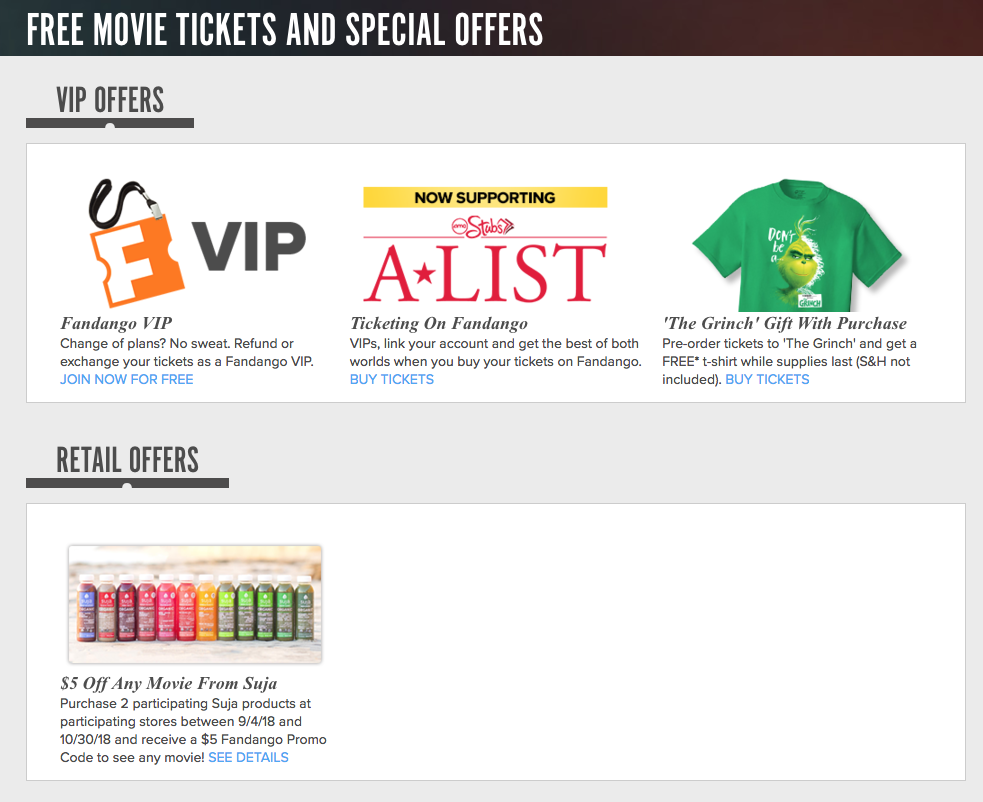Open the JOIN NOW FOR FREE link
Image resolution: width=983 pixels, height=802 pixels.
[127, 379]
